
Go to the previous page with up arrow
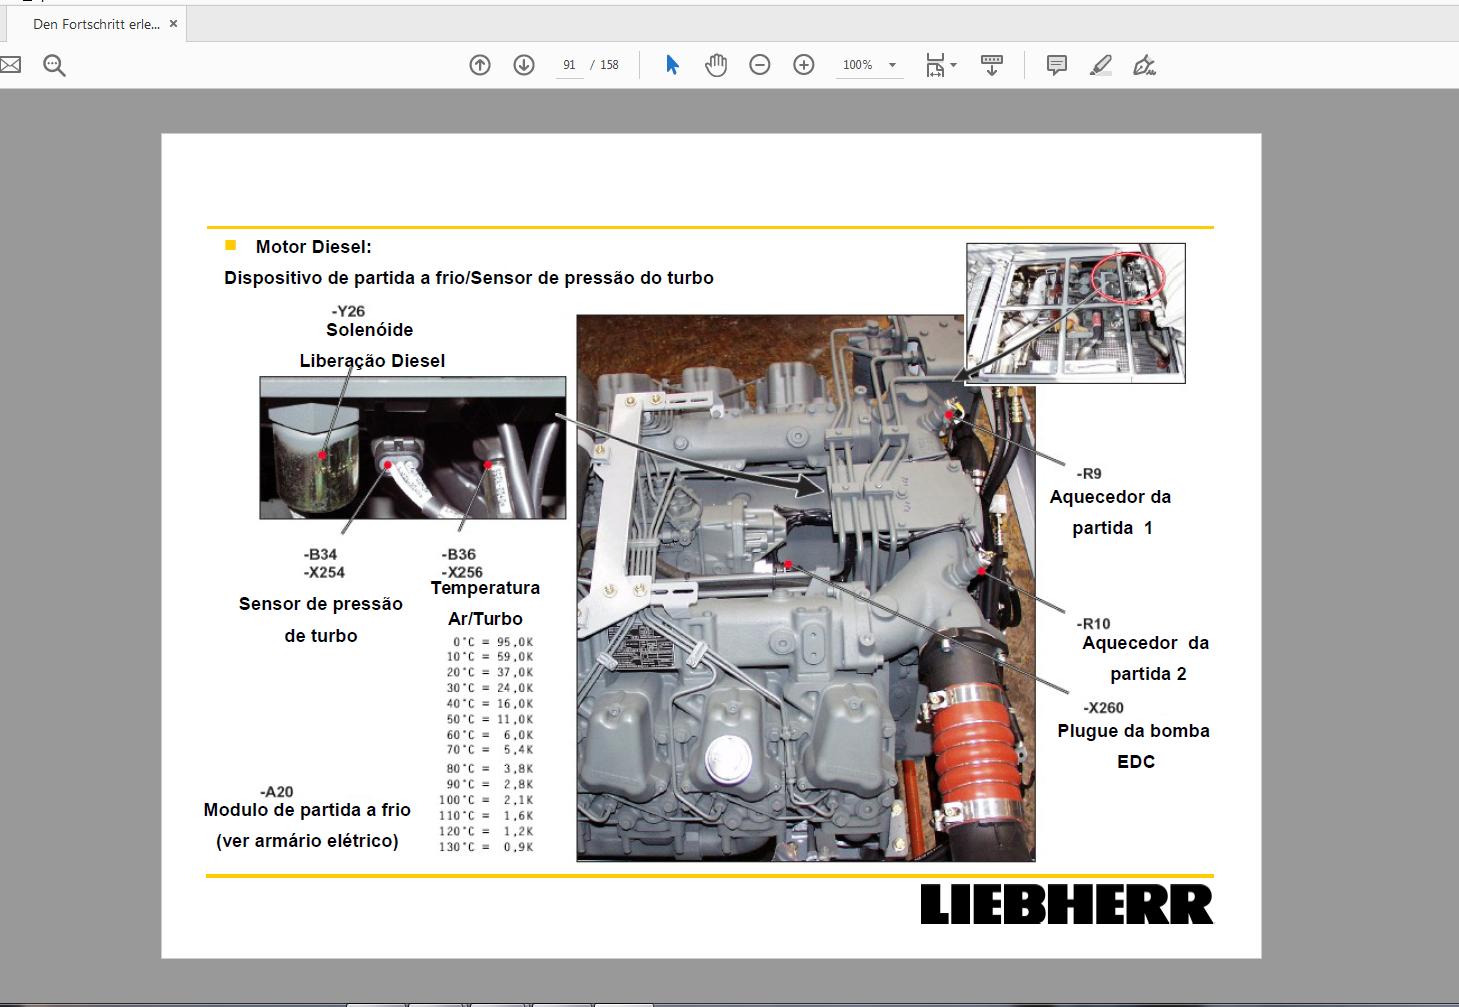[x=479, y=64]
